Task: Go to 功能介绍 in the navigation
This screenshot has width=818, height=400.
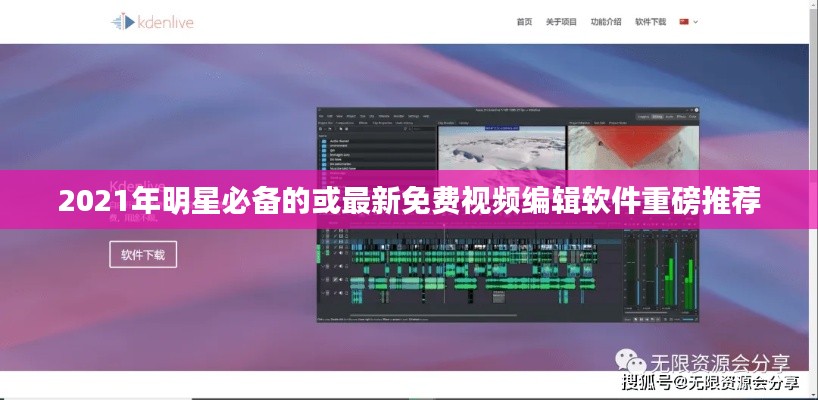Action: 605,21
